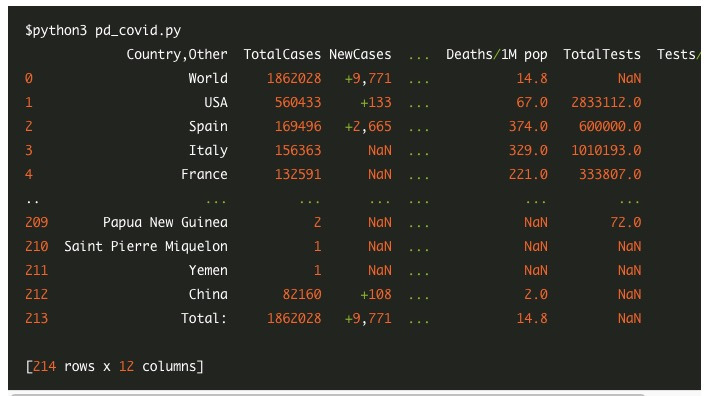Click the TotalCases value 82160

pyautogui.click(x=302, y=294)
